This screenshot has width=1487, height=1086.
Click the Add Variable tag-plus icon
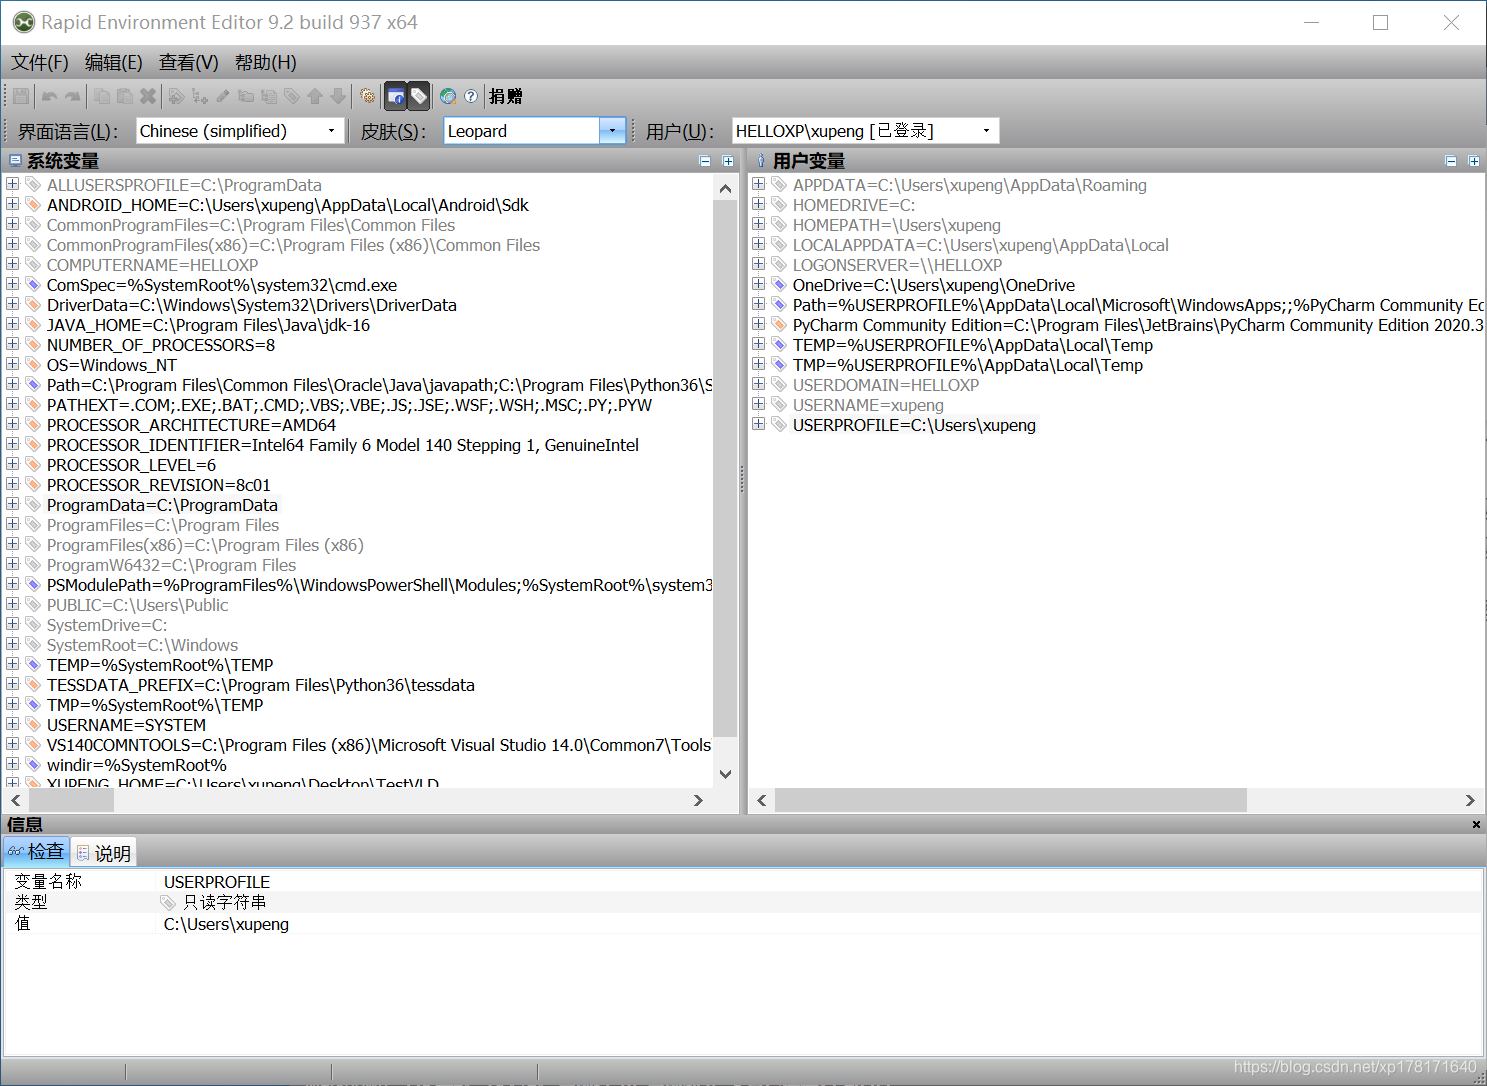tap(177, 96)
